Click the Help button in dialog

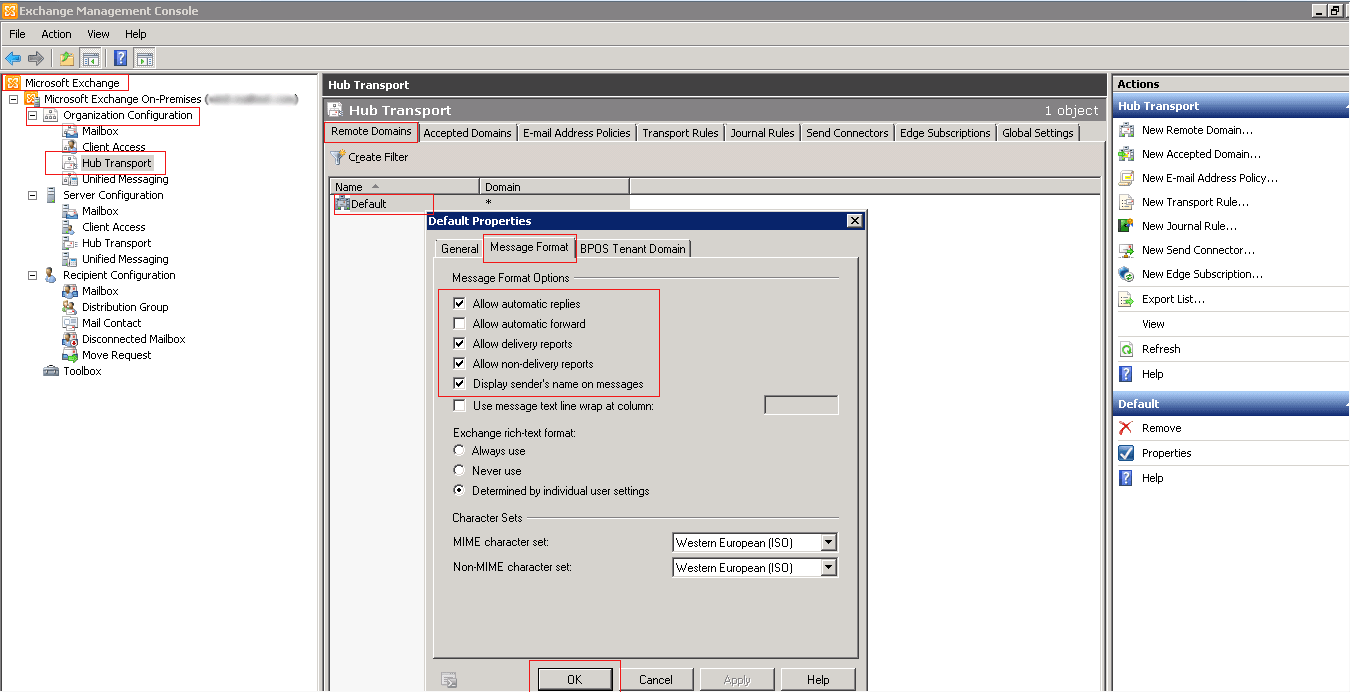(818, 680)
